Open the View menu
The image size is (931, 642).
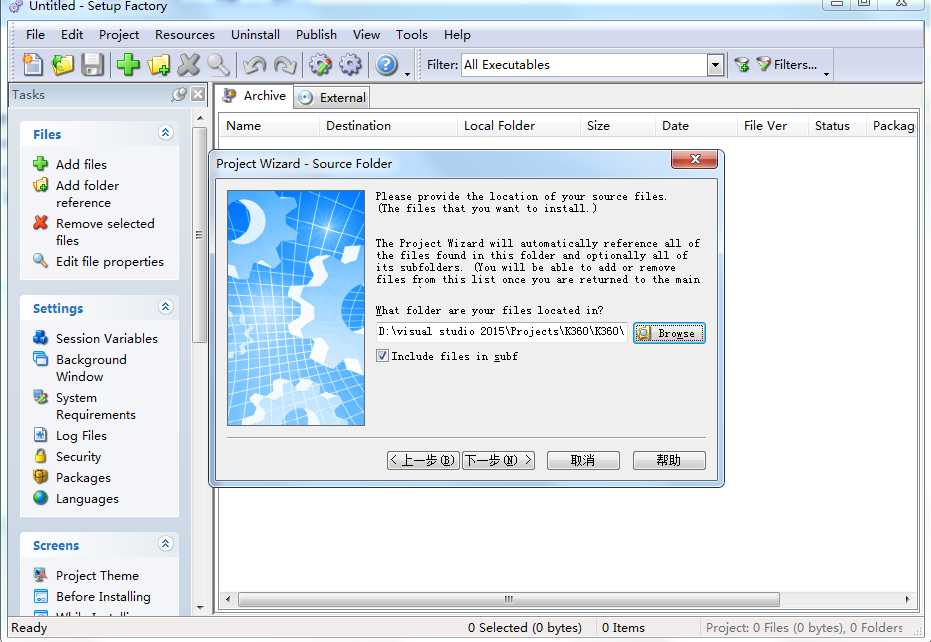pyautogui.click(x=366, y=34)
